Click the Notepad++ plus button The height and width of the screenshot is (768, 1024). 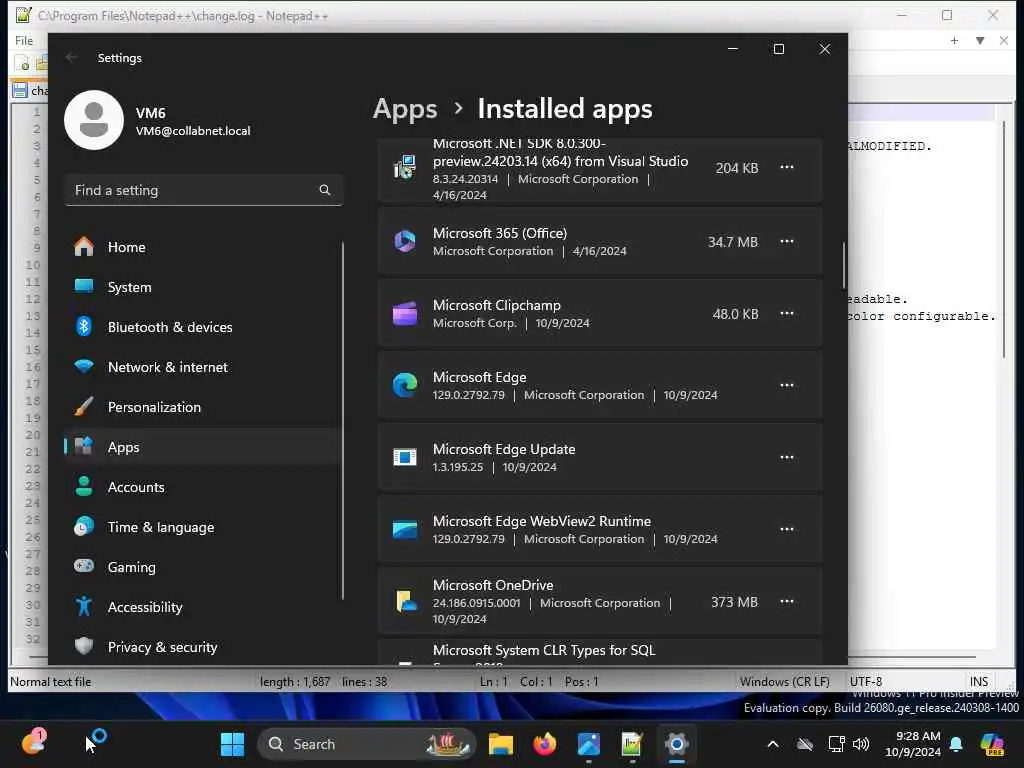(x=954, y=40)
